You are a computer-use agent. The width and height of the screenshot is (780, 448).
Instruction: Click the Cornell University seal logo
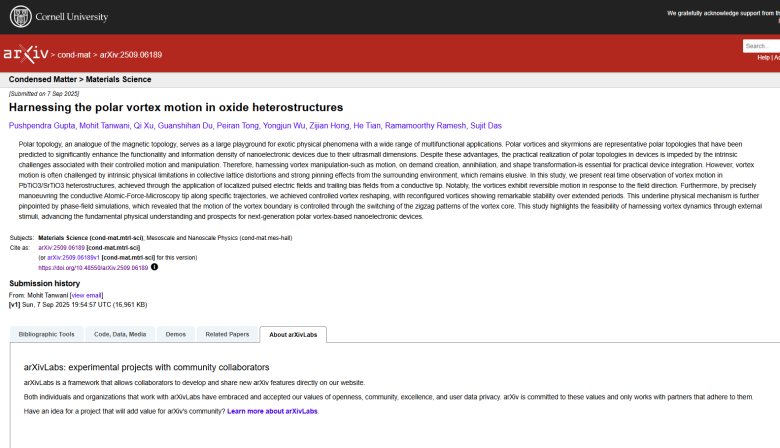tap(18, 17)
